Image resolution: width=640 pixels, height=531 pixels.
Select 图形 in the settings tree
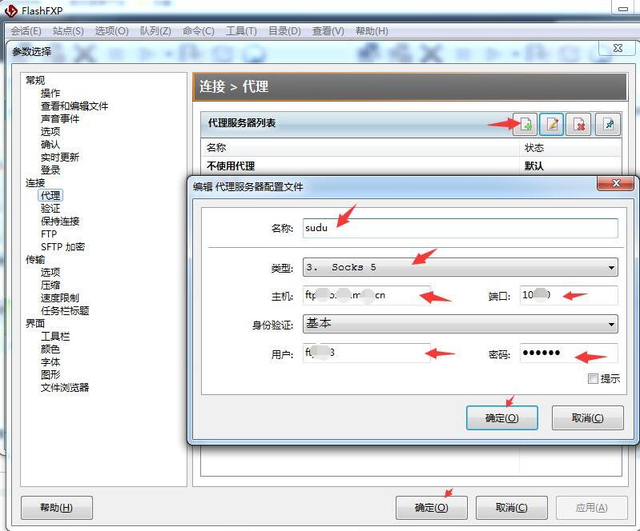click(50, 375)
